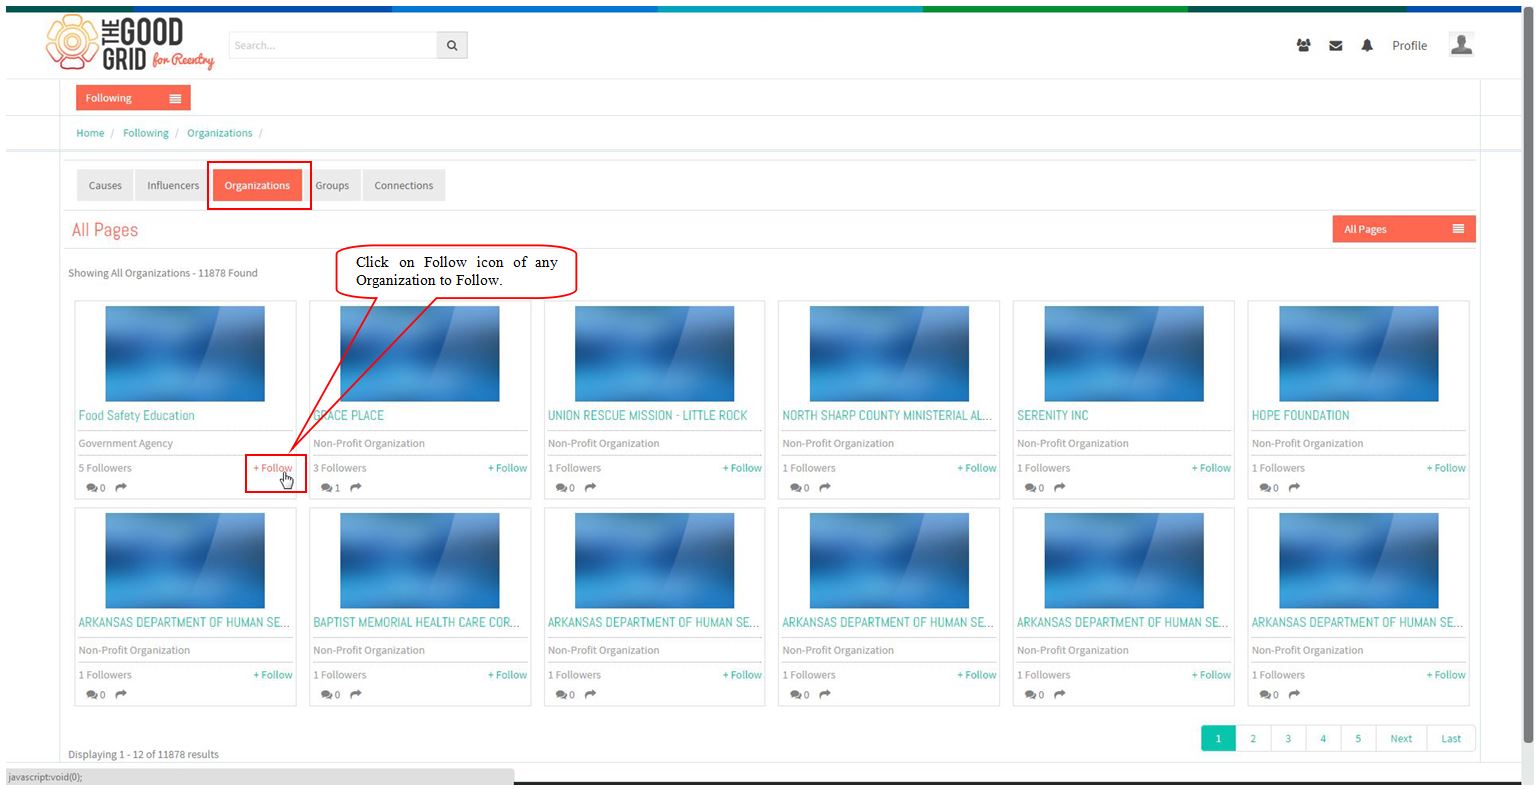1540x789 pixels.
Task: Open comments on NORTH SHARP COUNTY card
Action: click(800, 488)
